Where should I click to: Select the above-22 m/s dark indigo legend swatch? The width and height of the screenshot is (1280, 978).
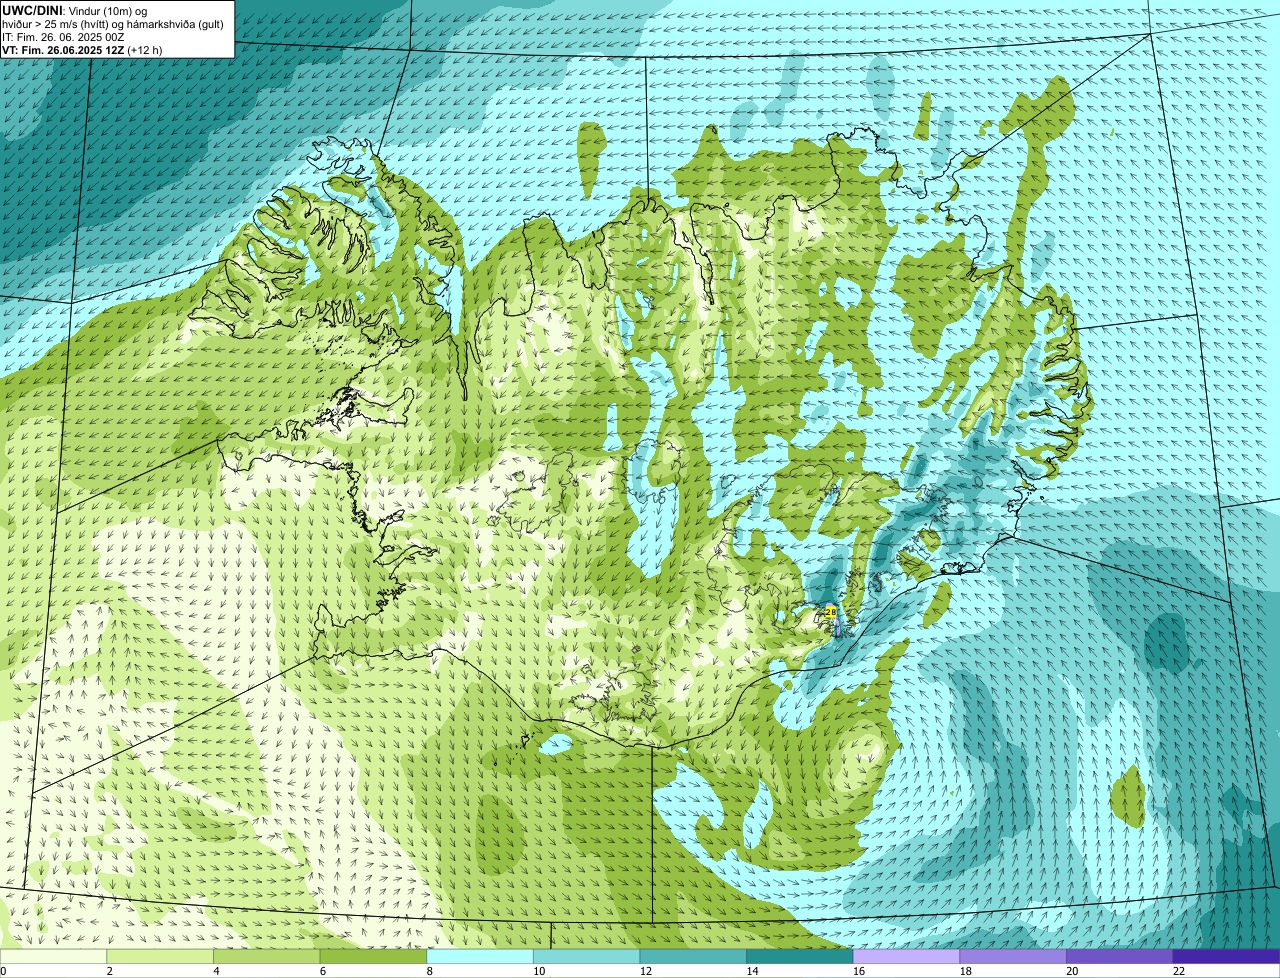pyautogui.click(x=1226, y=956)
